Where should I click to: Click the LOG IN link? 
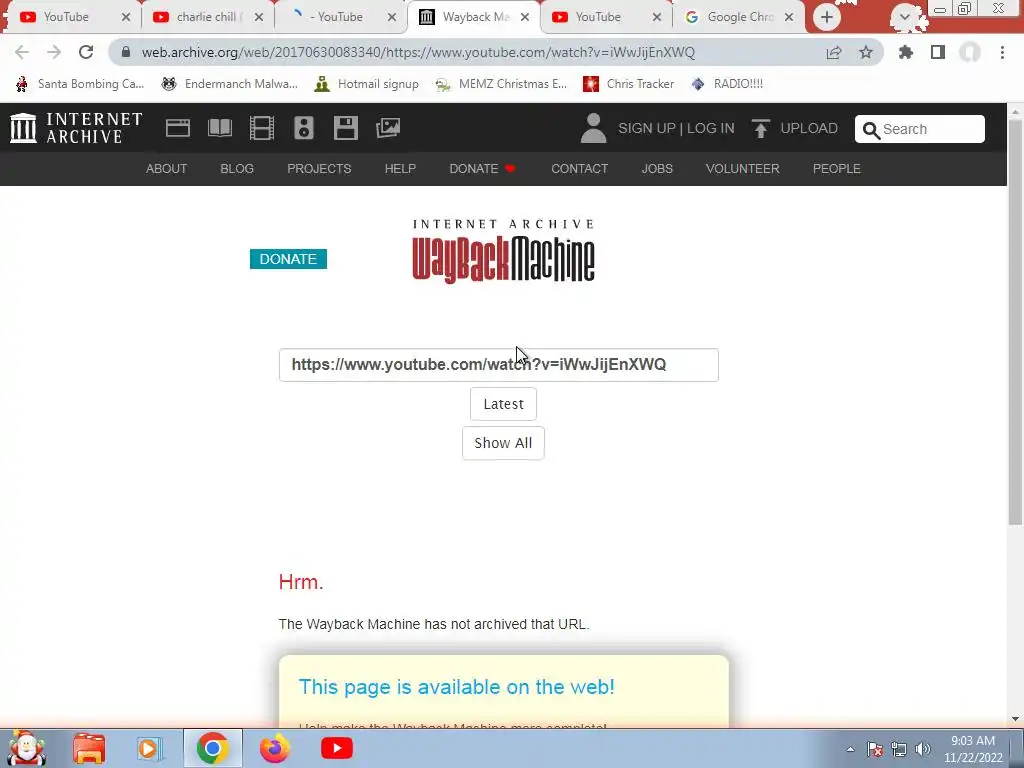click(x=711, y=128)
